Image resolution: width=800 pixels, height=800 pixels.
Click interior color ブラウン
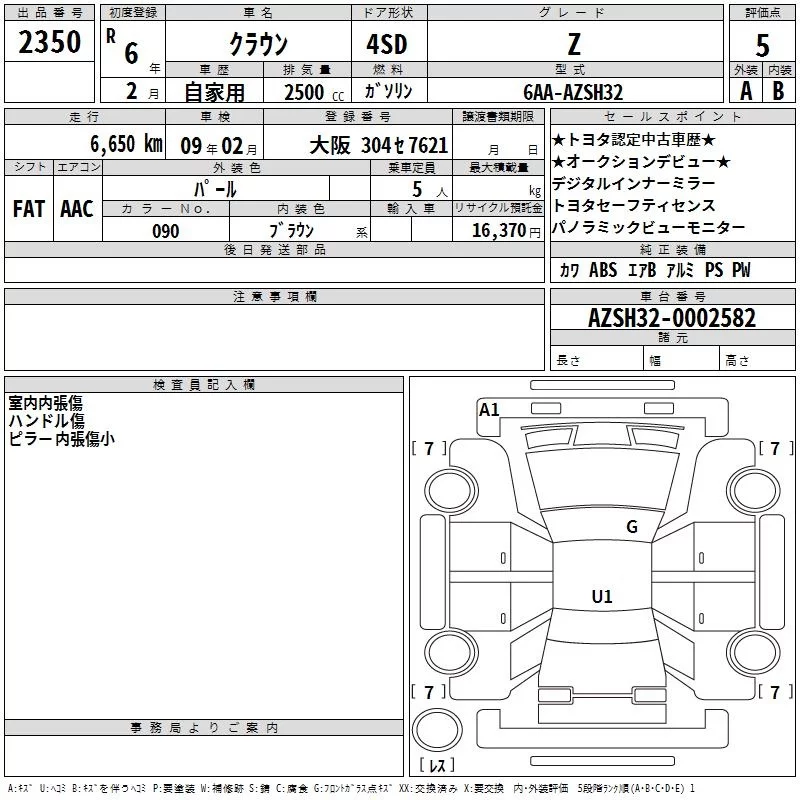coord(291,231)
